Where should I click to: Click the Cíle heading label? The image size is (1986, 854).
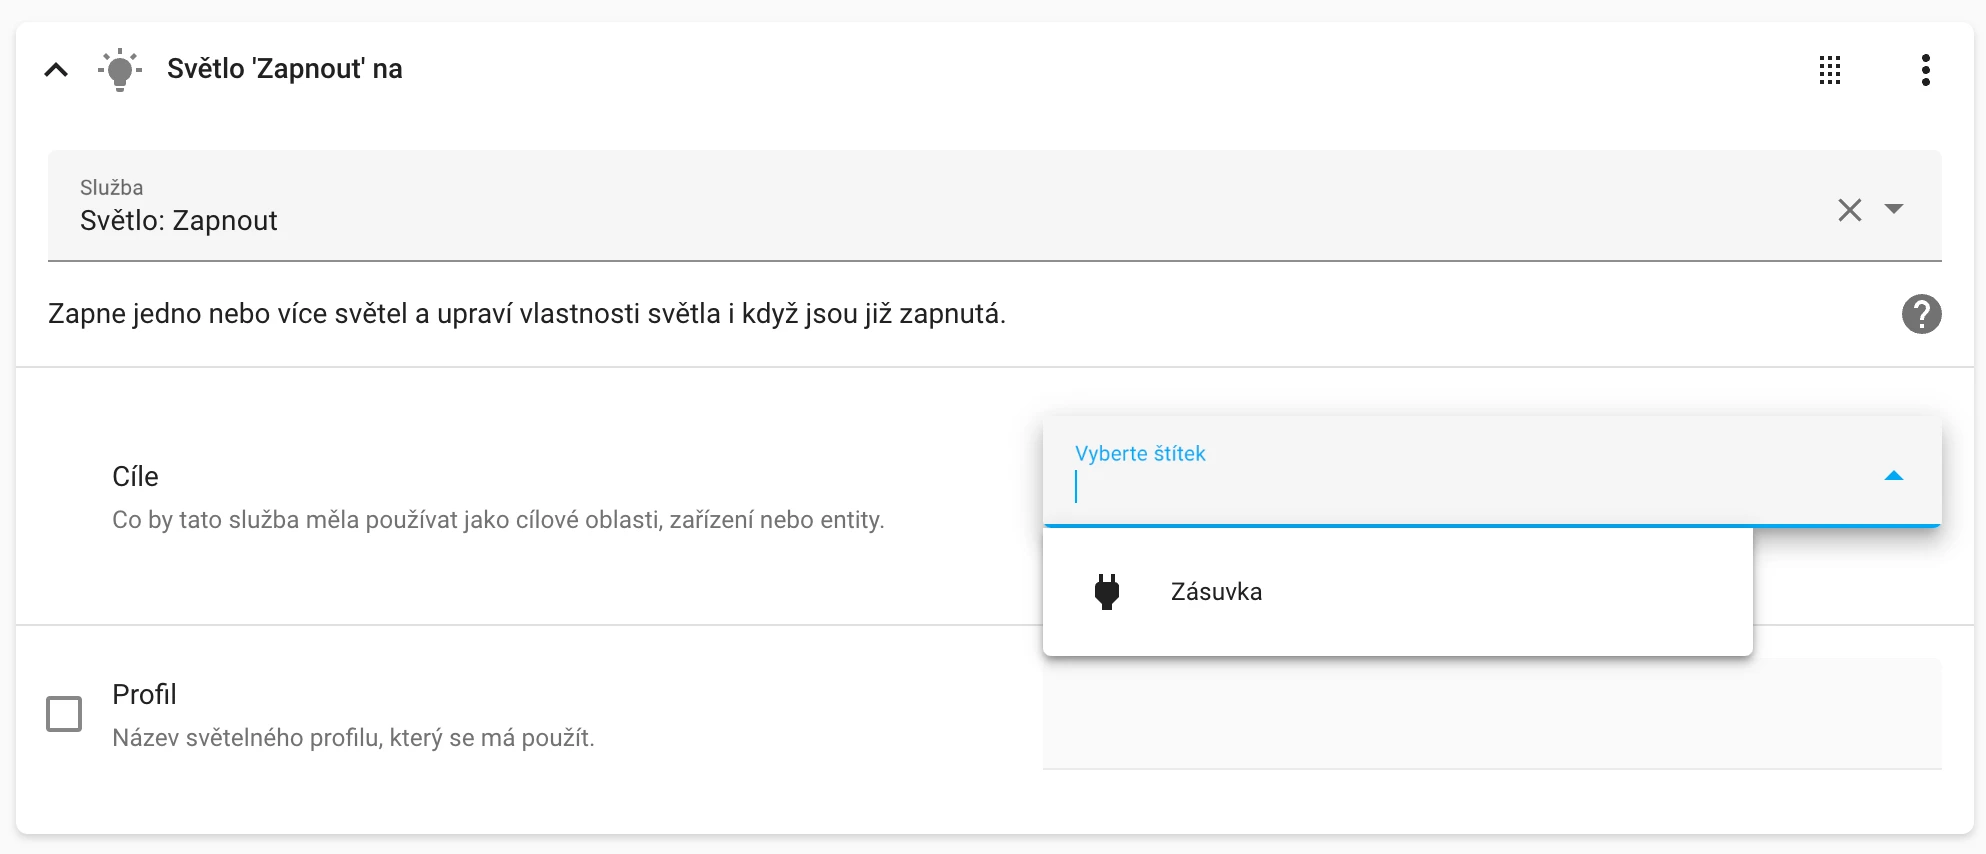click(x=137, y=476)
